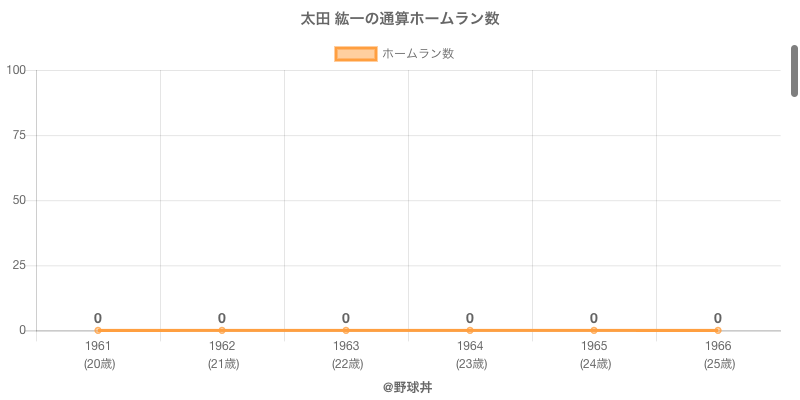Click the chart title 太田 紘一の通算ホームラン数

pos(400,19)
